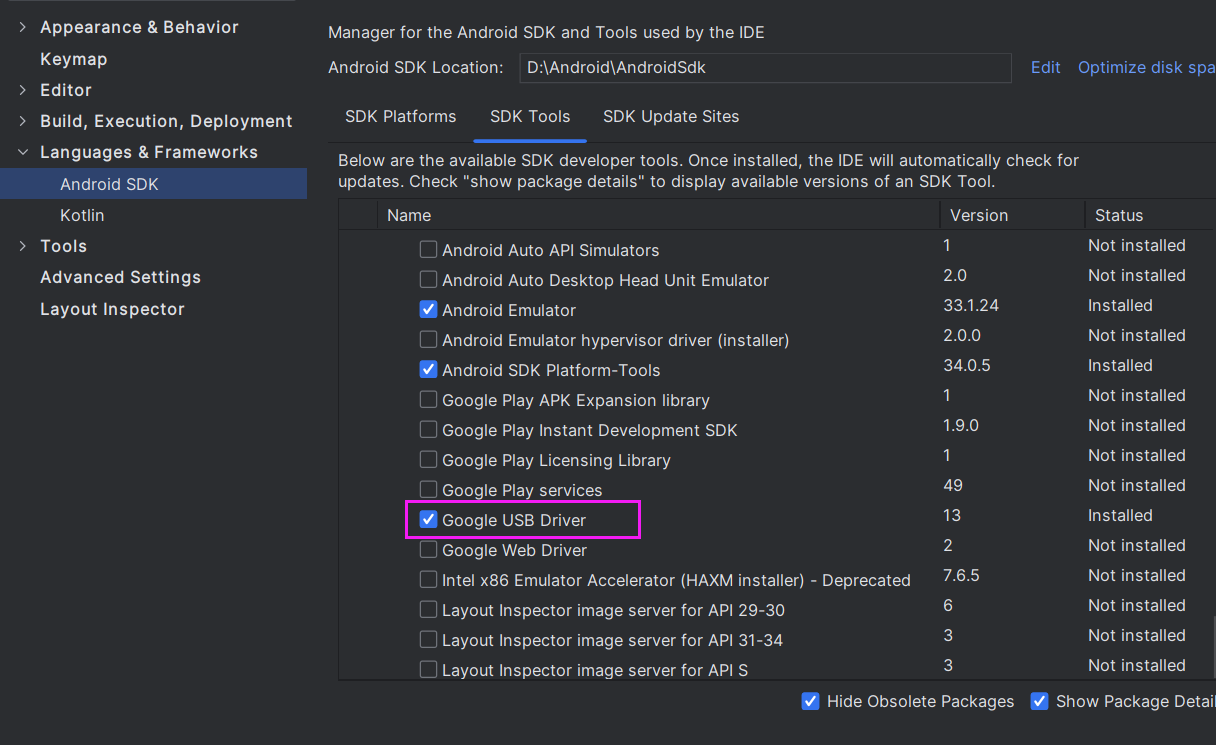Select Kotlin in the settings tree
The height and width of the screenshot is (745, 1216).
(x=82, y=215)
